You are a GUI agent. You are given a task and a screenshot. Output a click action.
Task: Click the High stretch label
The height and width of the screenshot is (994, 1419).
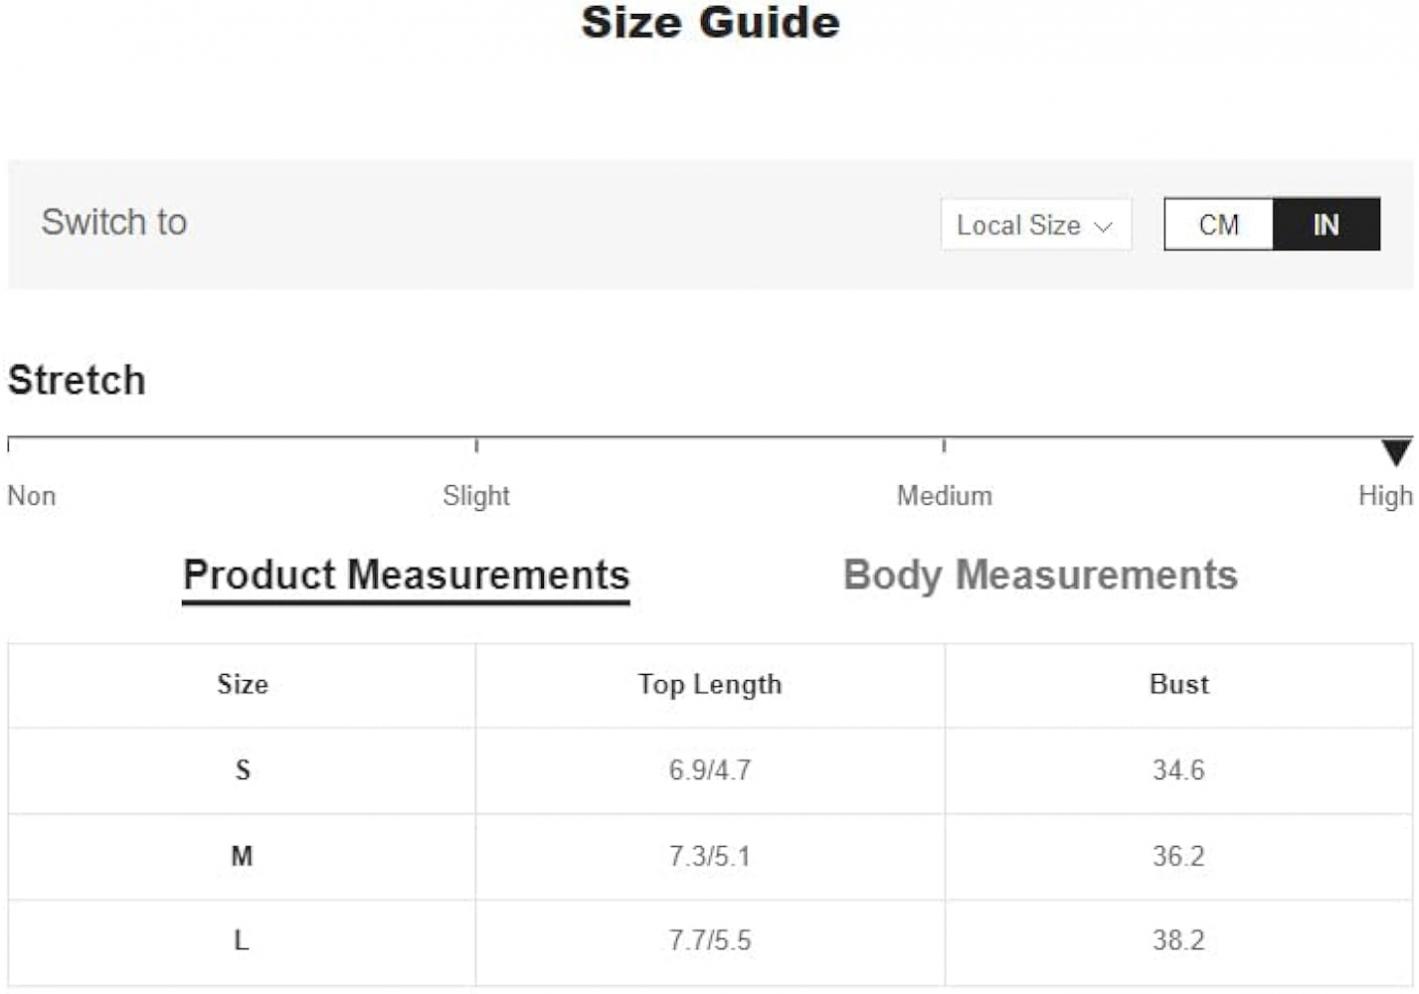tap(1385, 495)
